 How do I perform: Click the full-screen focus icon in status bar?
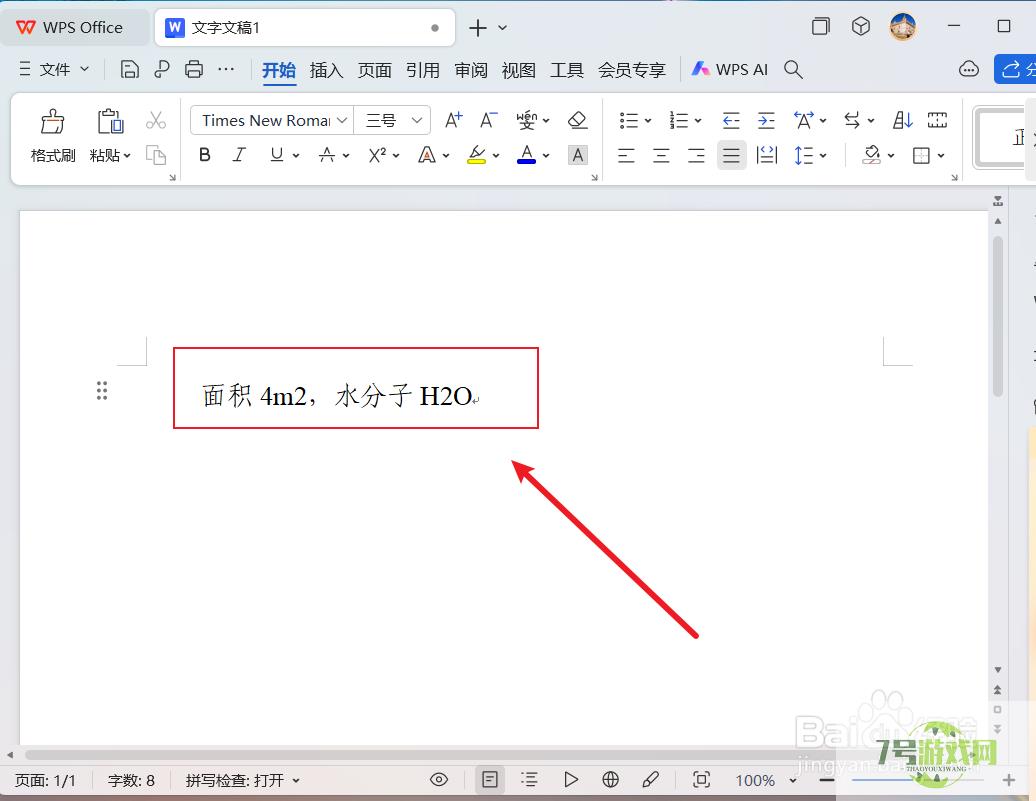pyautogui.click(x=702, y=780)
